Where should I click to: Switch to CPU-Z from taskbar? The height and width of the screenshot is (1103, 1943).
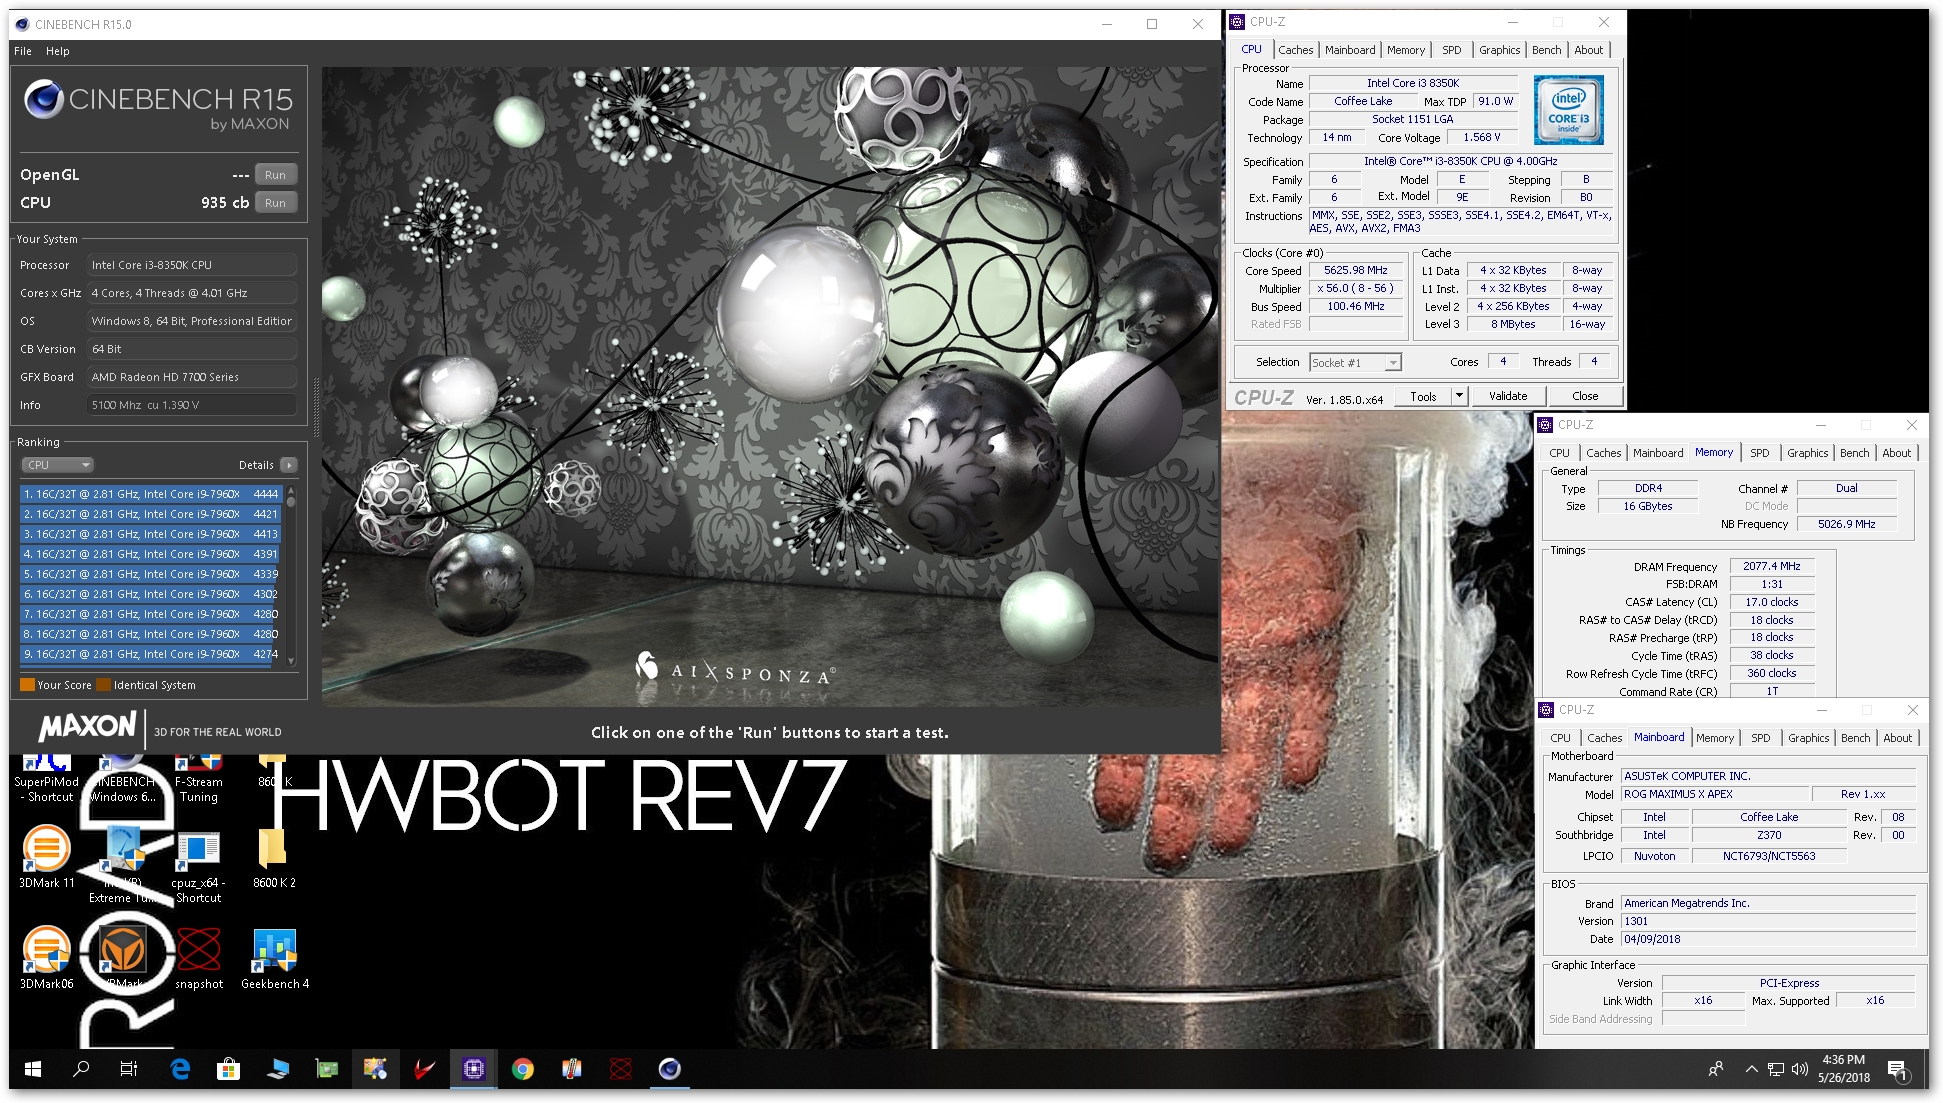(473, 1069)
